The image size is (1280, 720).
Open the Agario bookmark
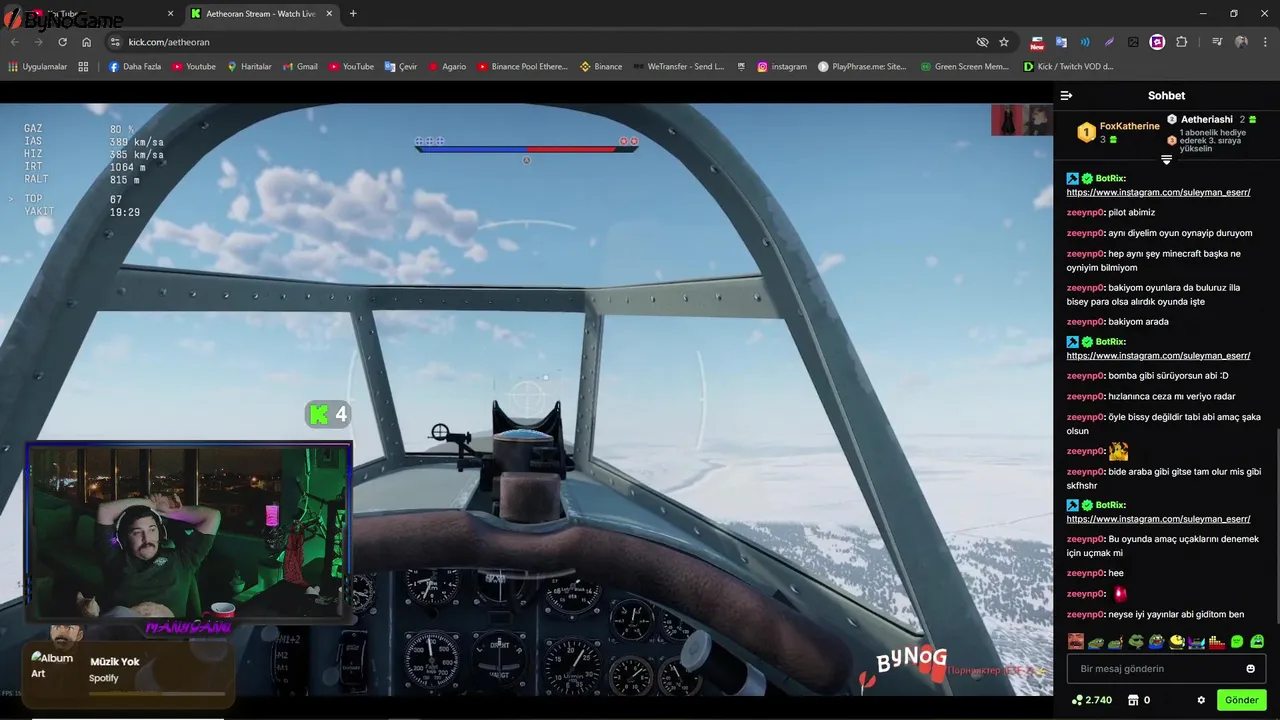[447, 67]
